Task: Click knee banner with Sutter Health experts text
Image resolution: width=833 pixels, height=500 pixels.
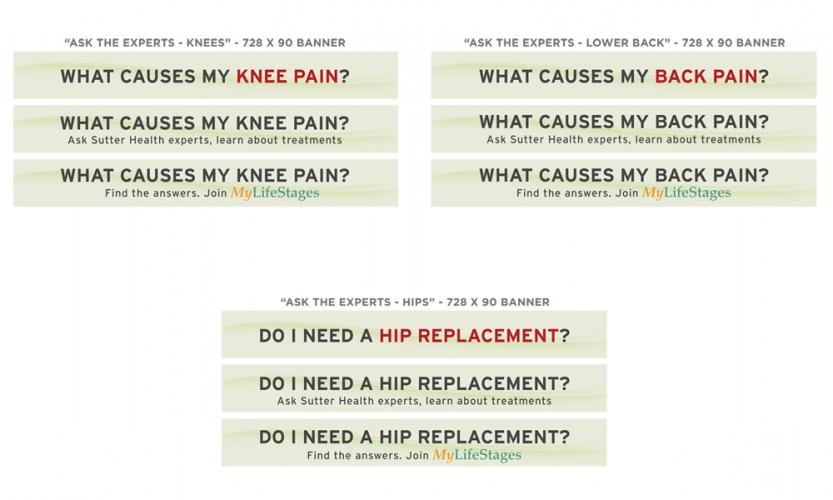Action: click(x=206, y=129)
